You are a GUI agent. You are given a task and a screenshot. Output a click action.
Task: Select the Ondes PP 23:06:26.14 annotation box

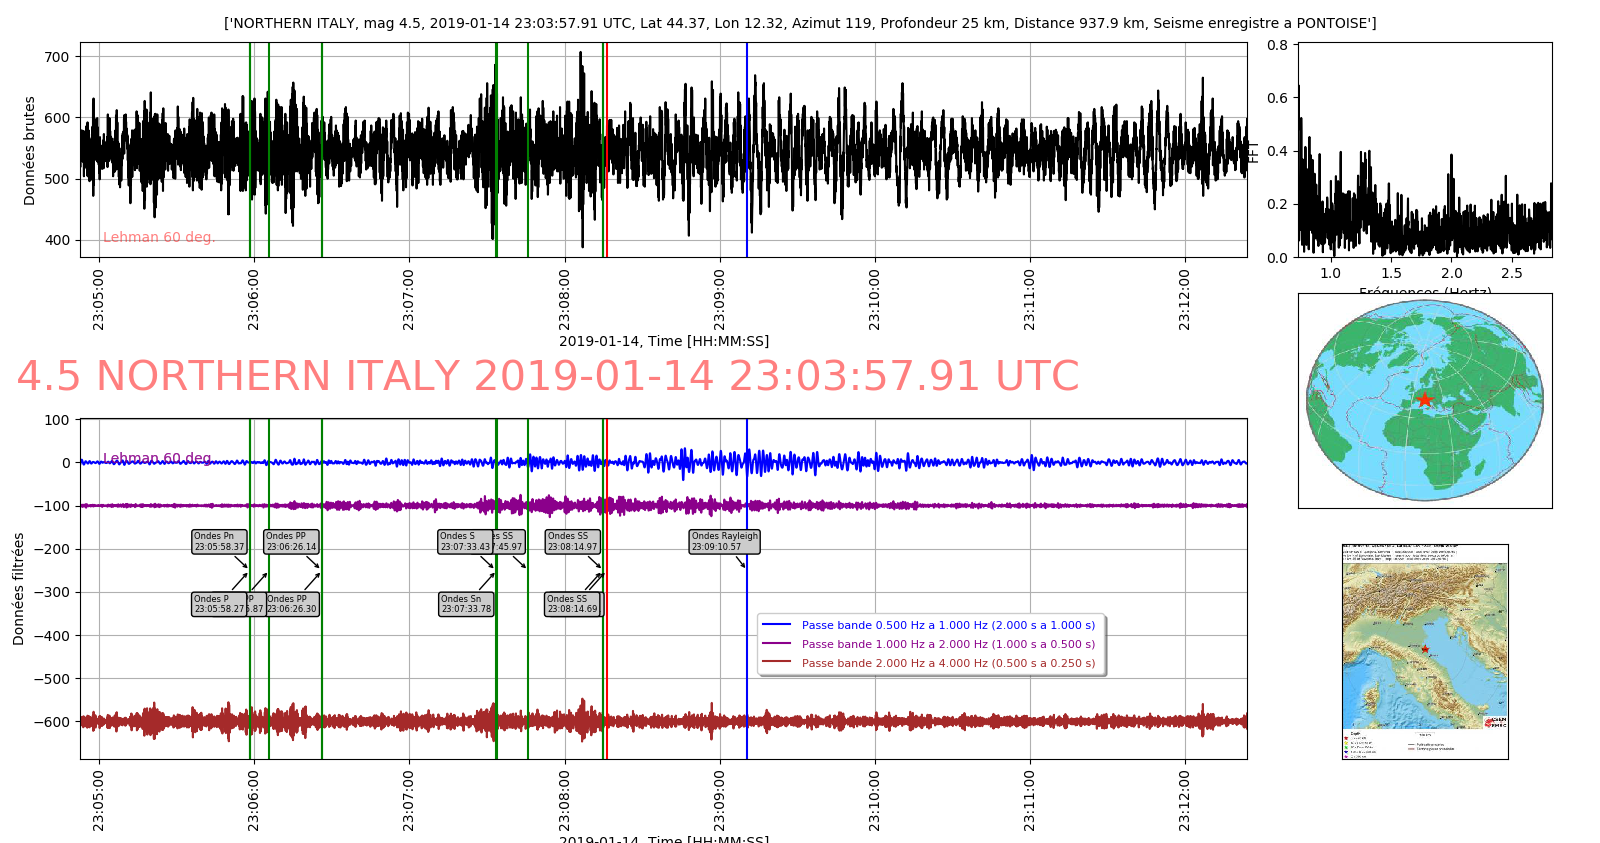(x=291, y=542)
